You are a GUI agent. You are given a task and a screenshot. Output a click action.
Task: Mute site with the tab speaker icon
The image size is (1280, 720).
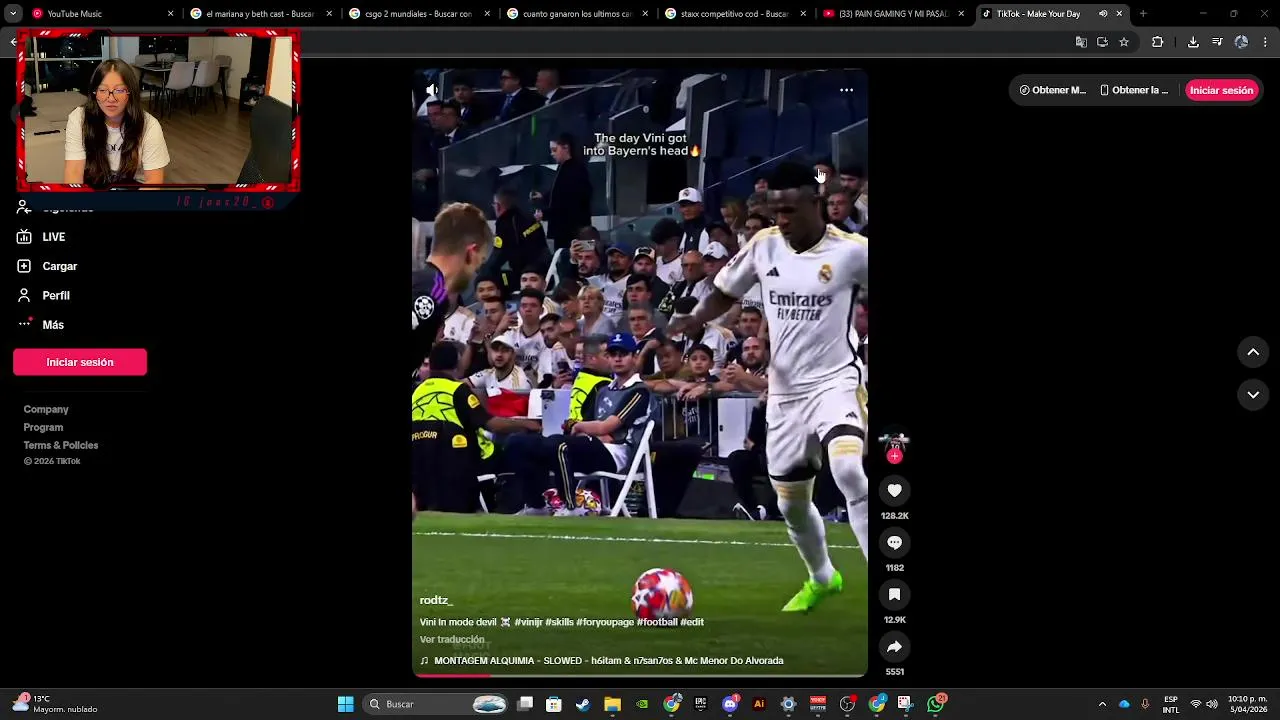click(1103, 14)
